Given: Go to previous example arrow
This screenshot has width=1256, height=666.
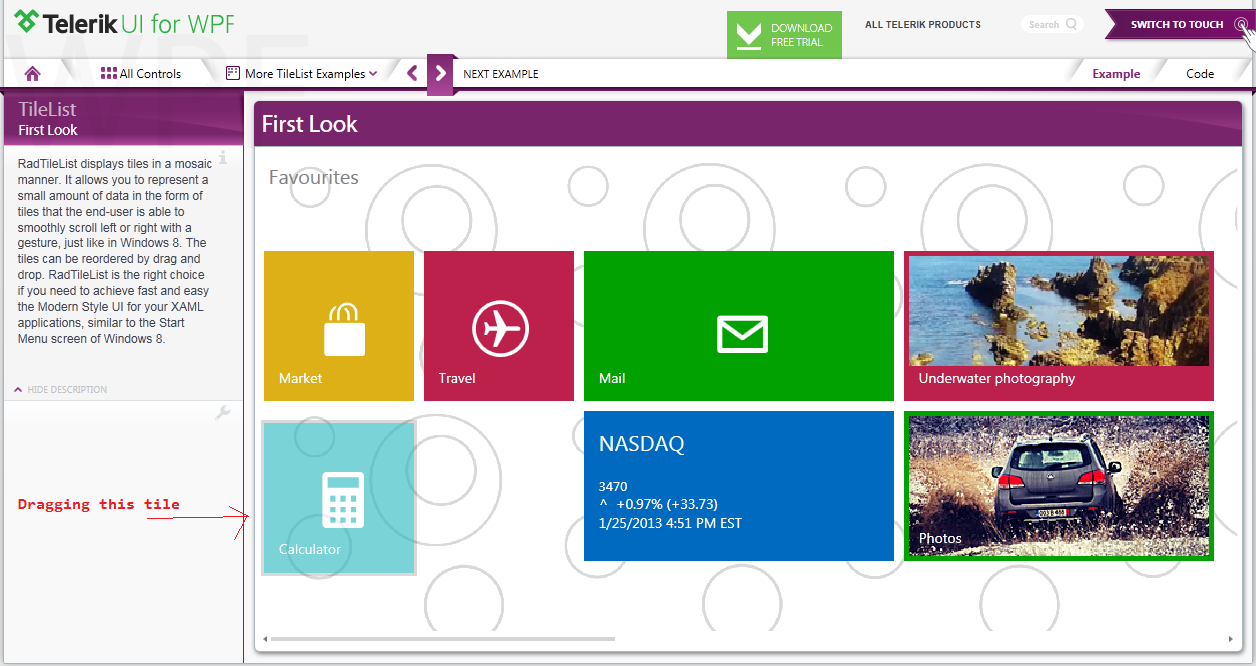Looking at the screenshot, I should click(412, 73).
